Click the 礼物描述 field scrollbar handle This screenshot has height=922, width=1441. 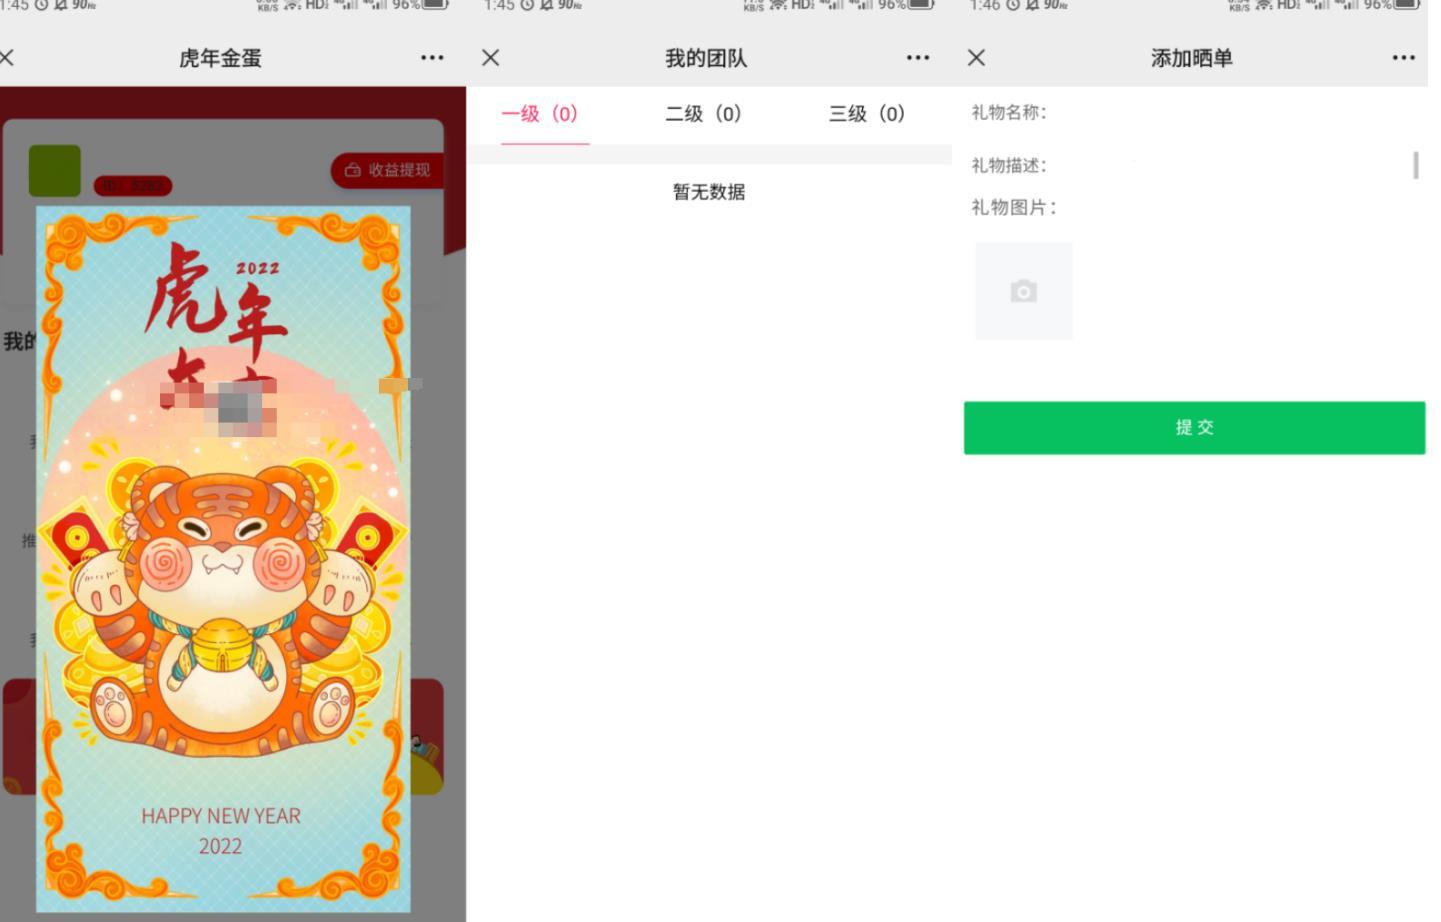coord(1416,165)
